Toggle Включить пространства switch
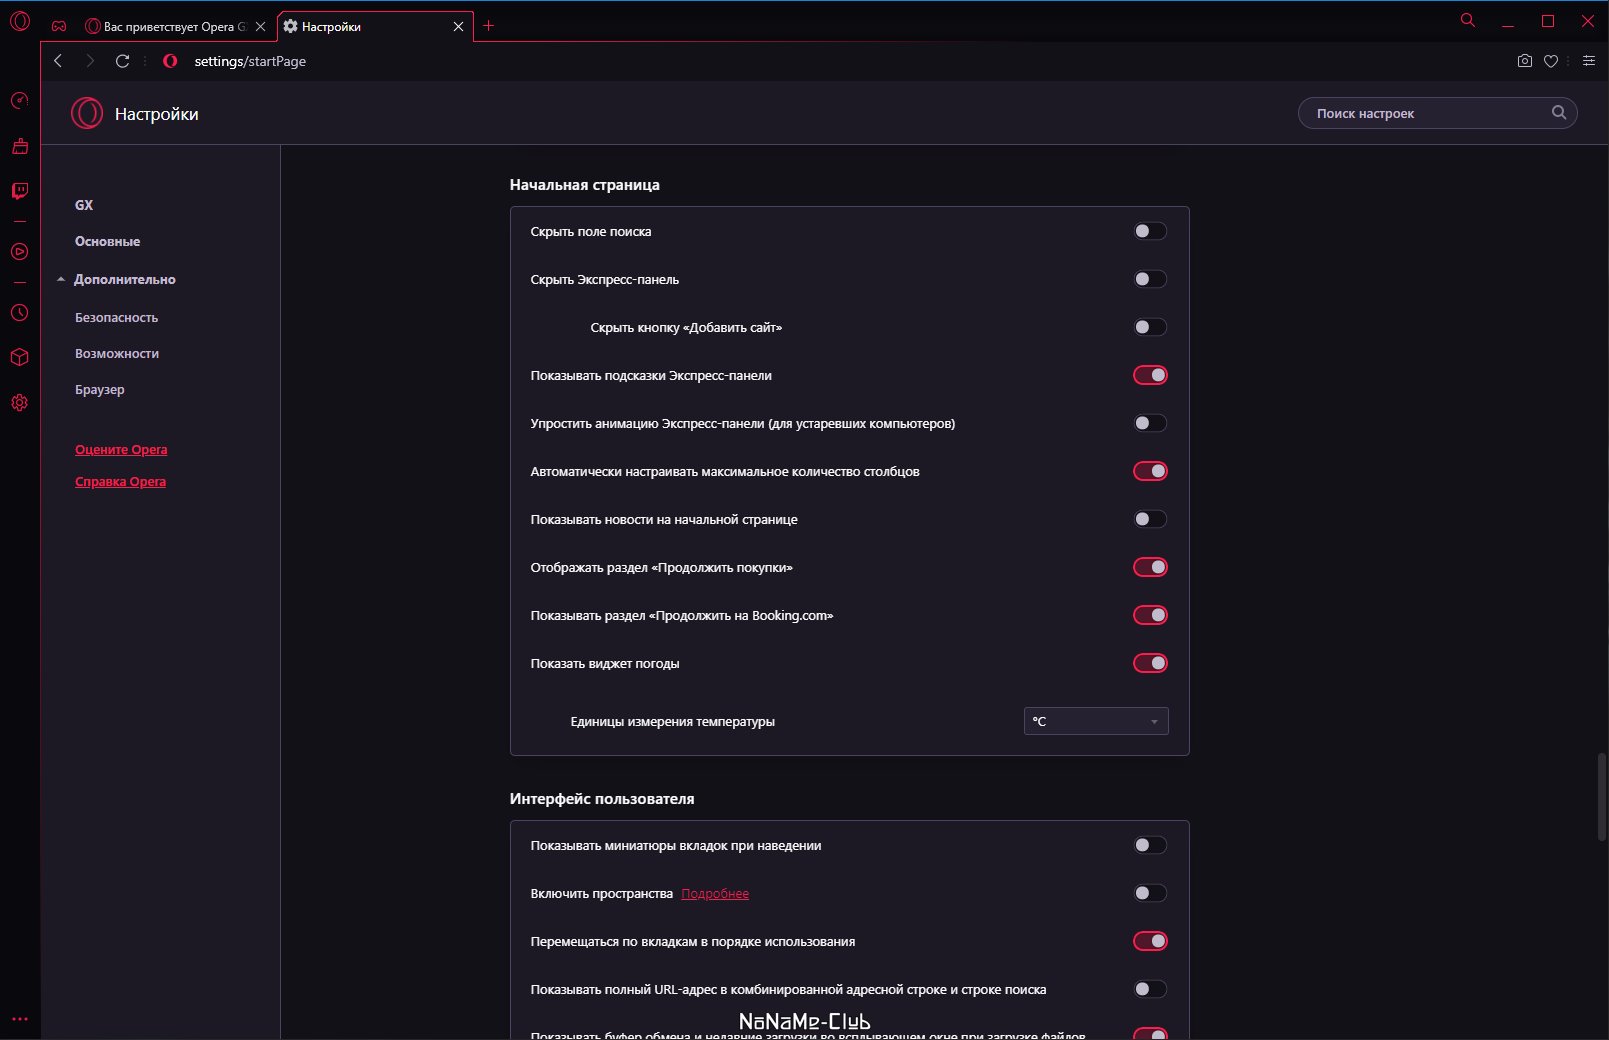The image size is (1609, 1040). tap(1150, 893)
